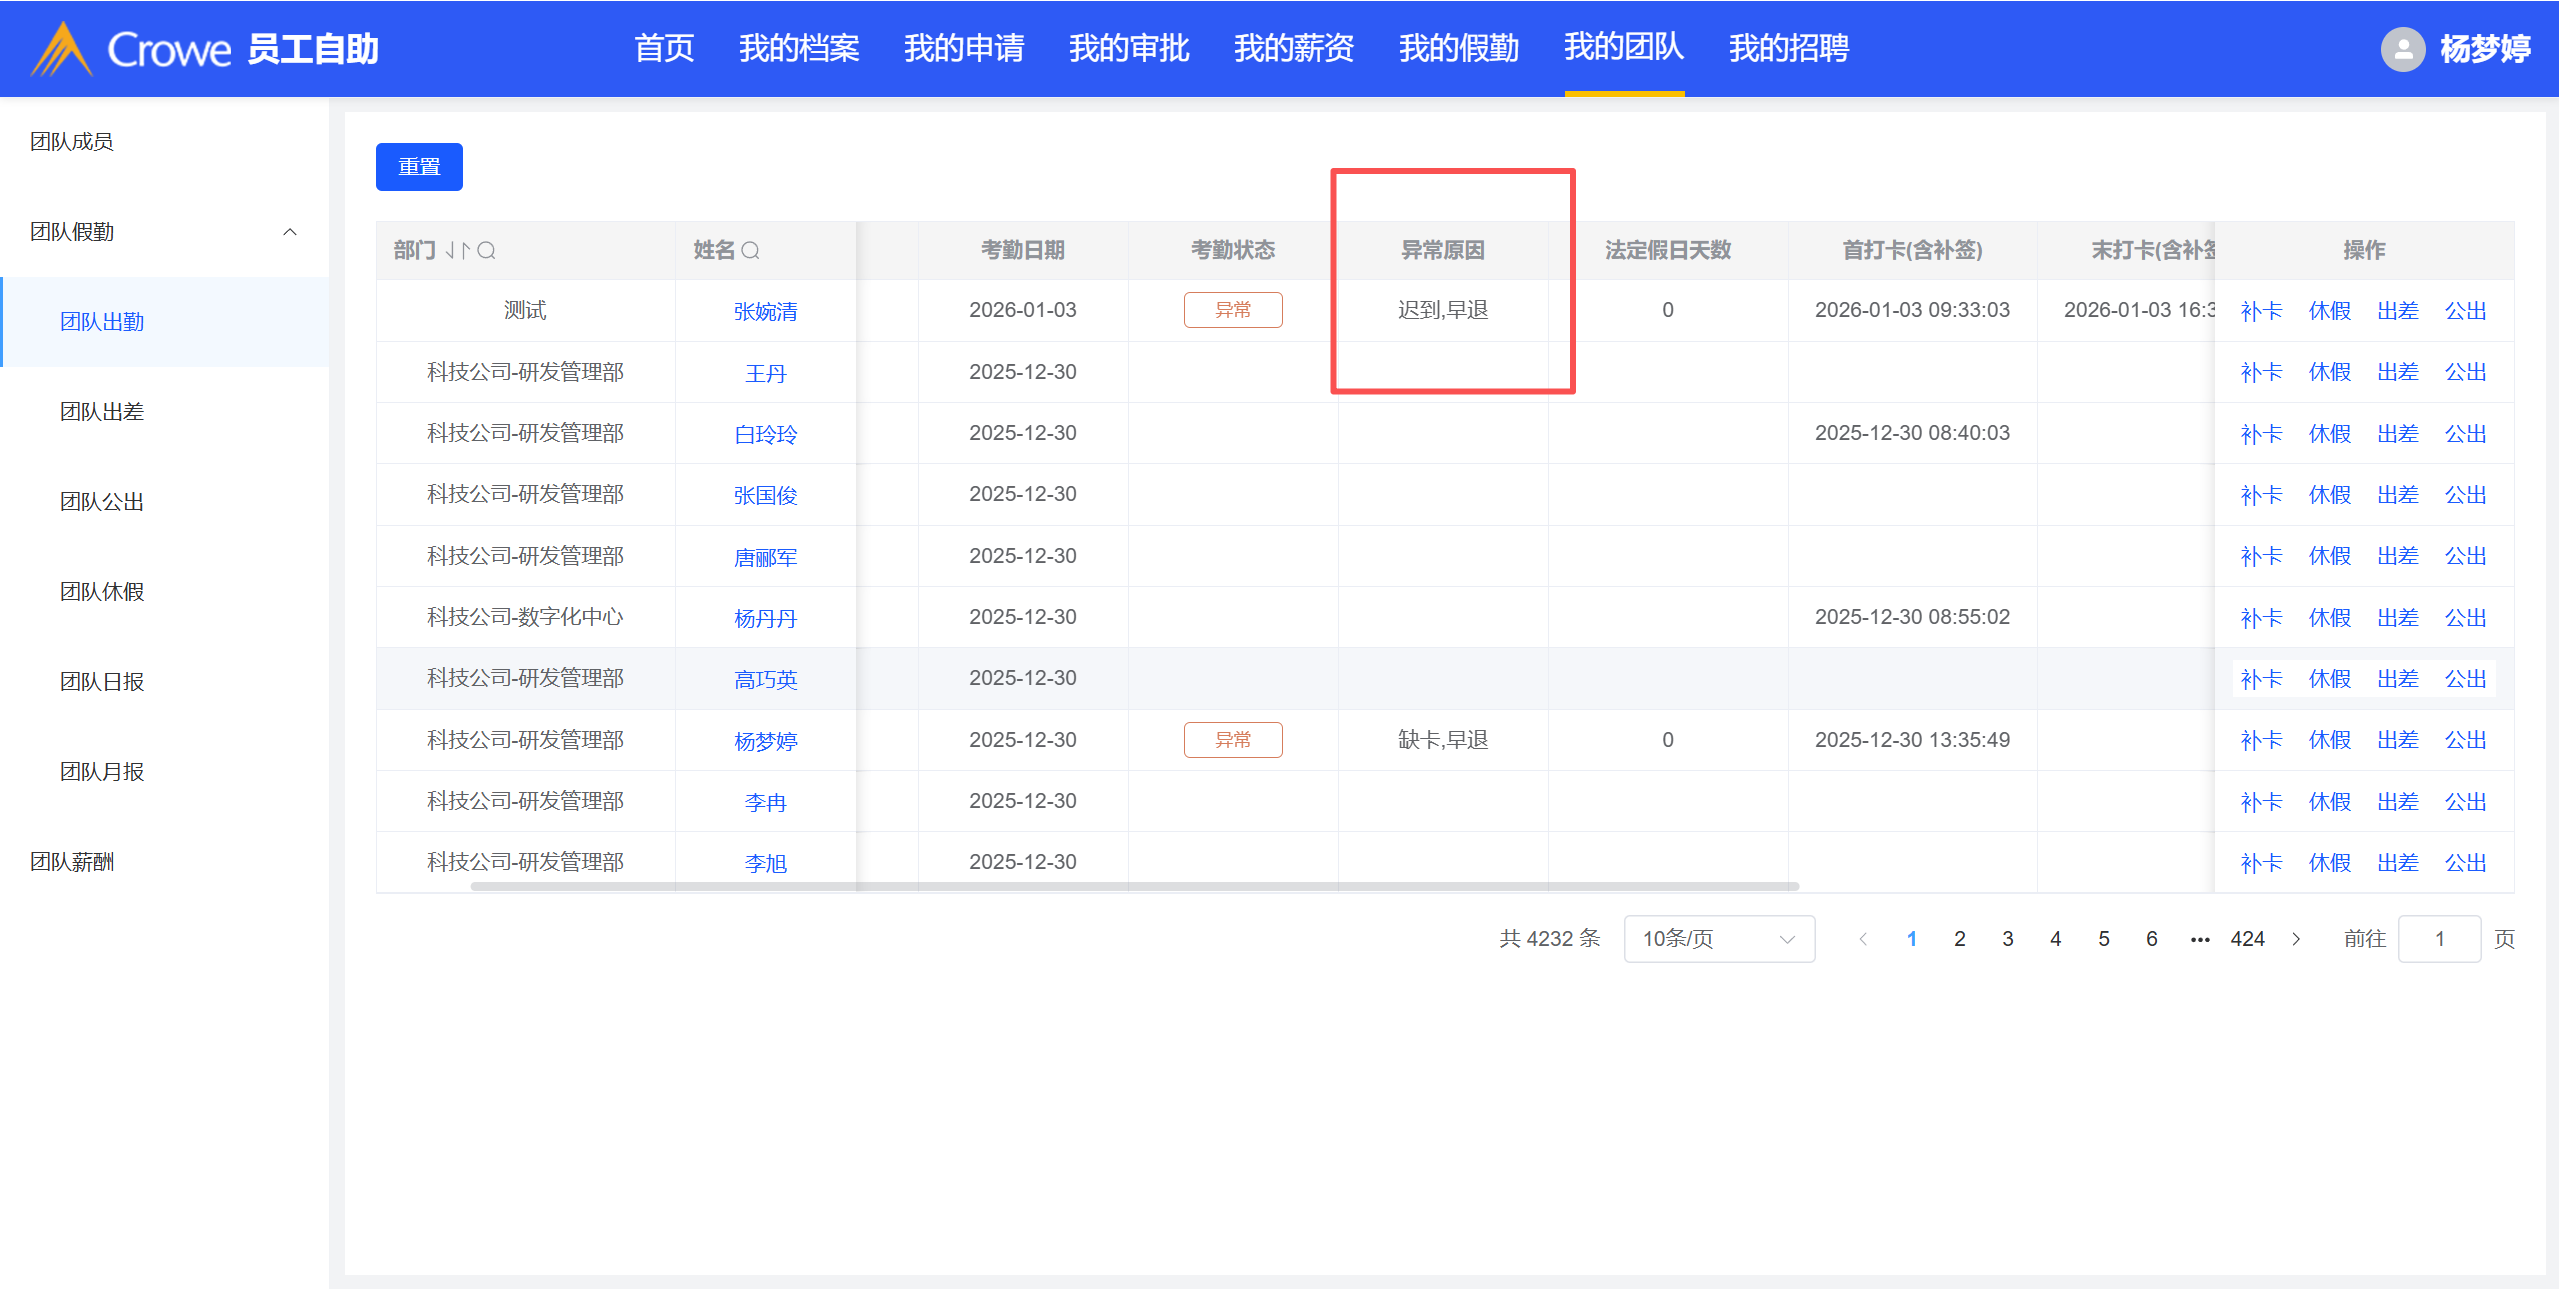Click the department column search icon

(487, 250)
